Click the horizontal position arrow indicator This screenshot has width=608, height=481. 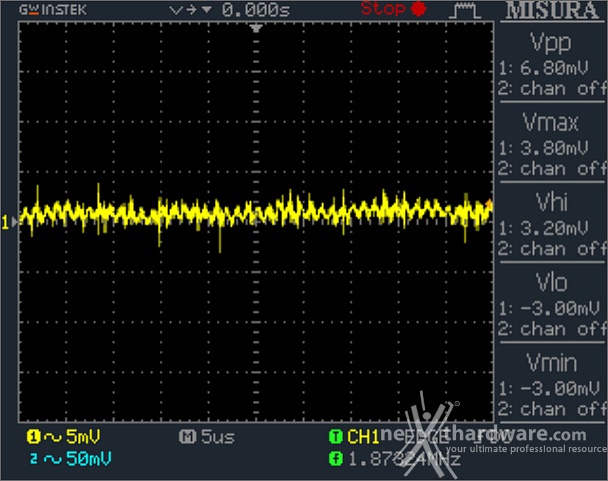[190, 10]
